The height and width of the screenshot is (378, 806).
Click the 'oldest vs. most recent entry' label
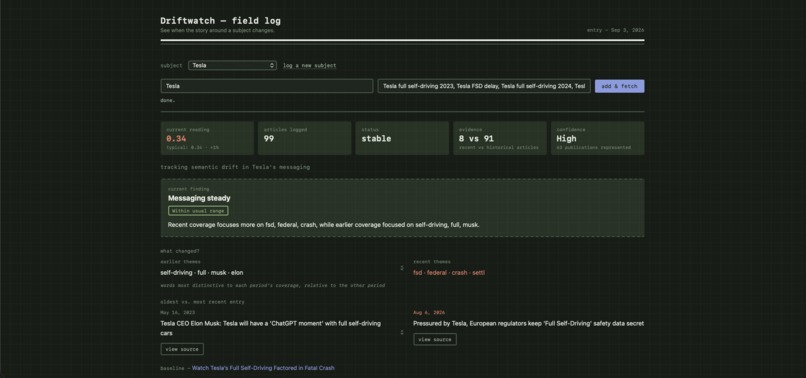[x=203, y=302]
